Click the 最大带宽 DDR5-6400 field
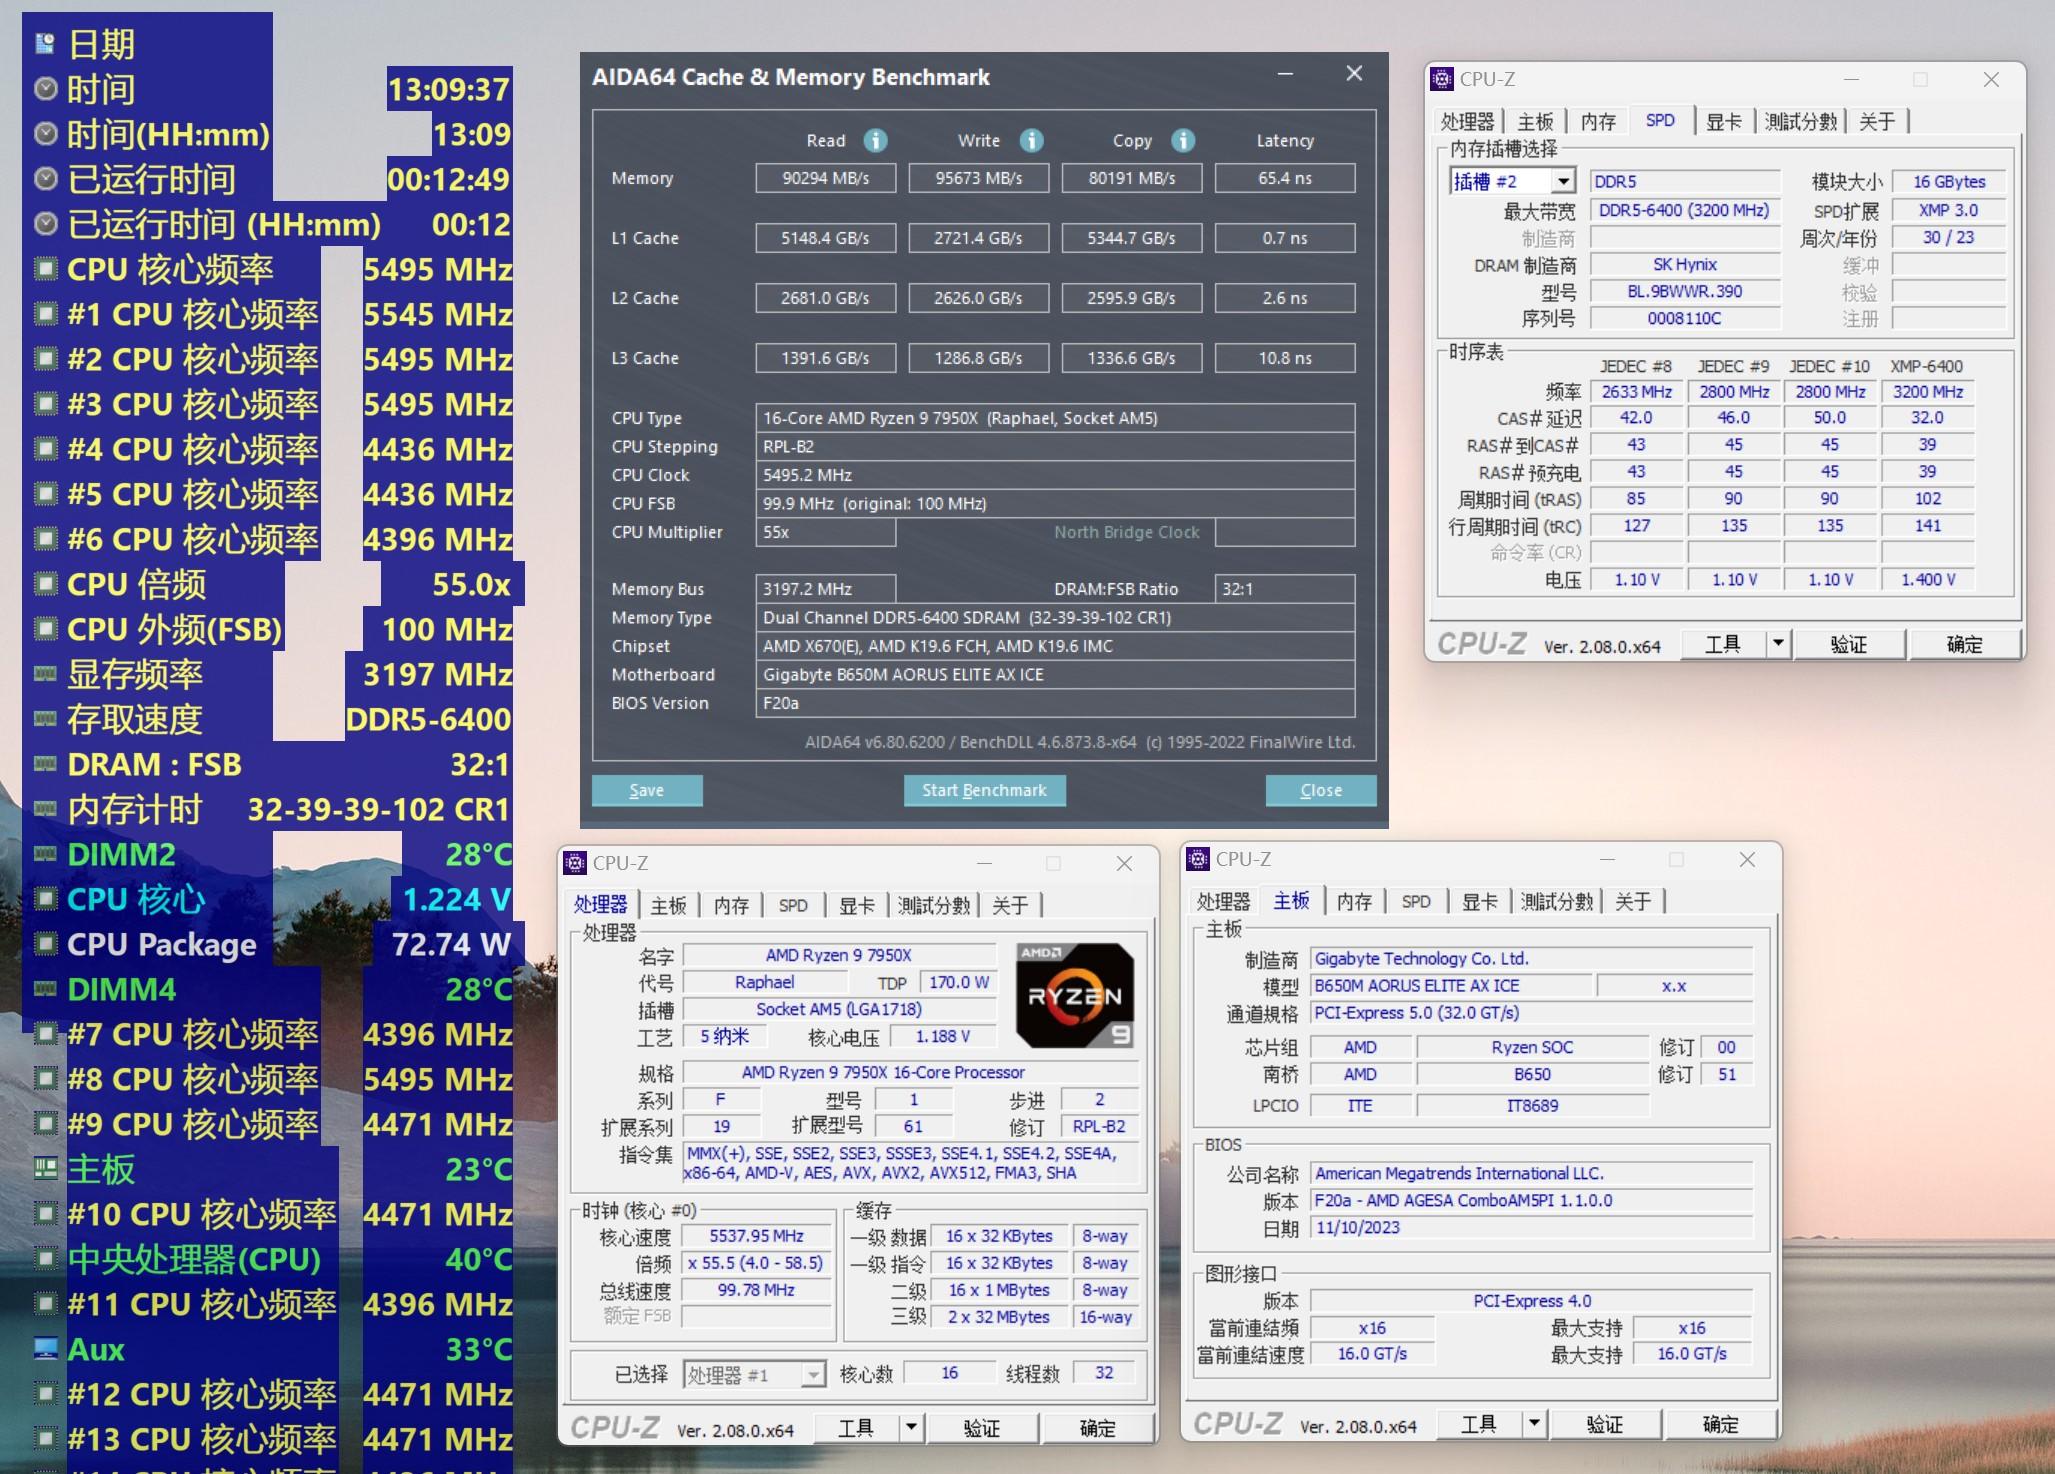Viewport: 2055px width, 1474px height. point(1685,210)
